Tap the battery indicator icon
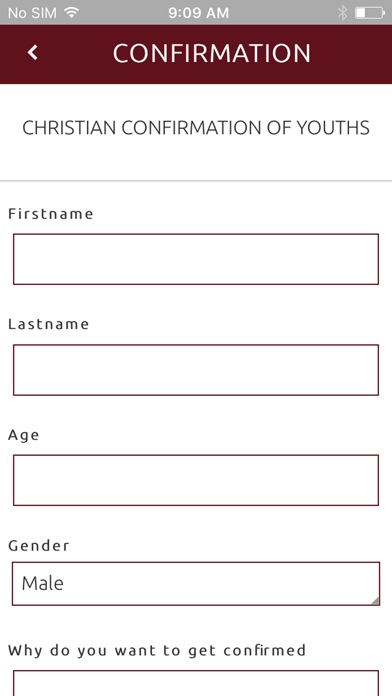The height and width of the screenshot is (696, 392). (370, 13)
